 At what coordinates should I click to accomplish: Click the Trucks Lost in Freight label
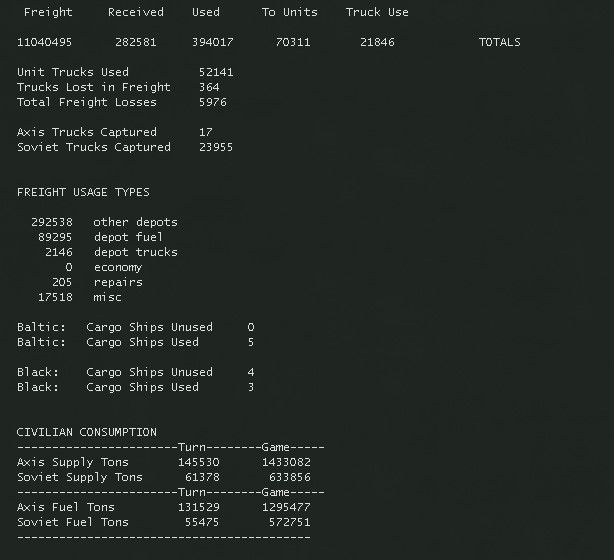coord(93,87)
